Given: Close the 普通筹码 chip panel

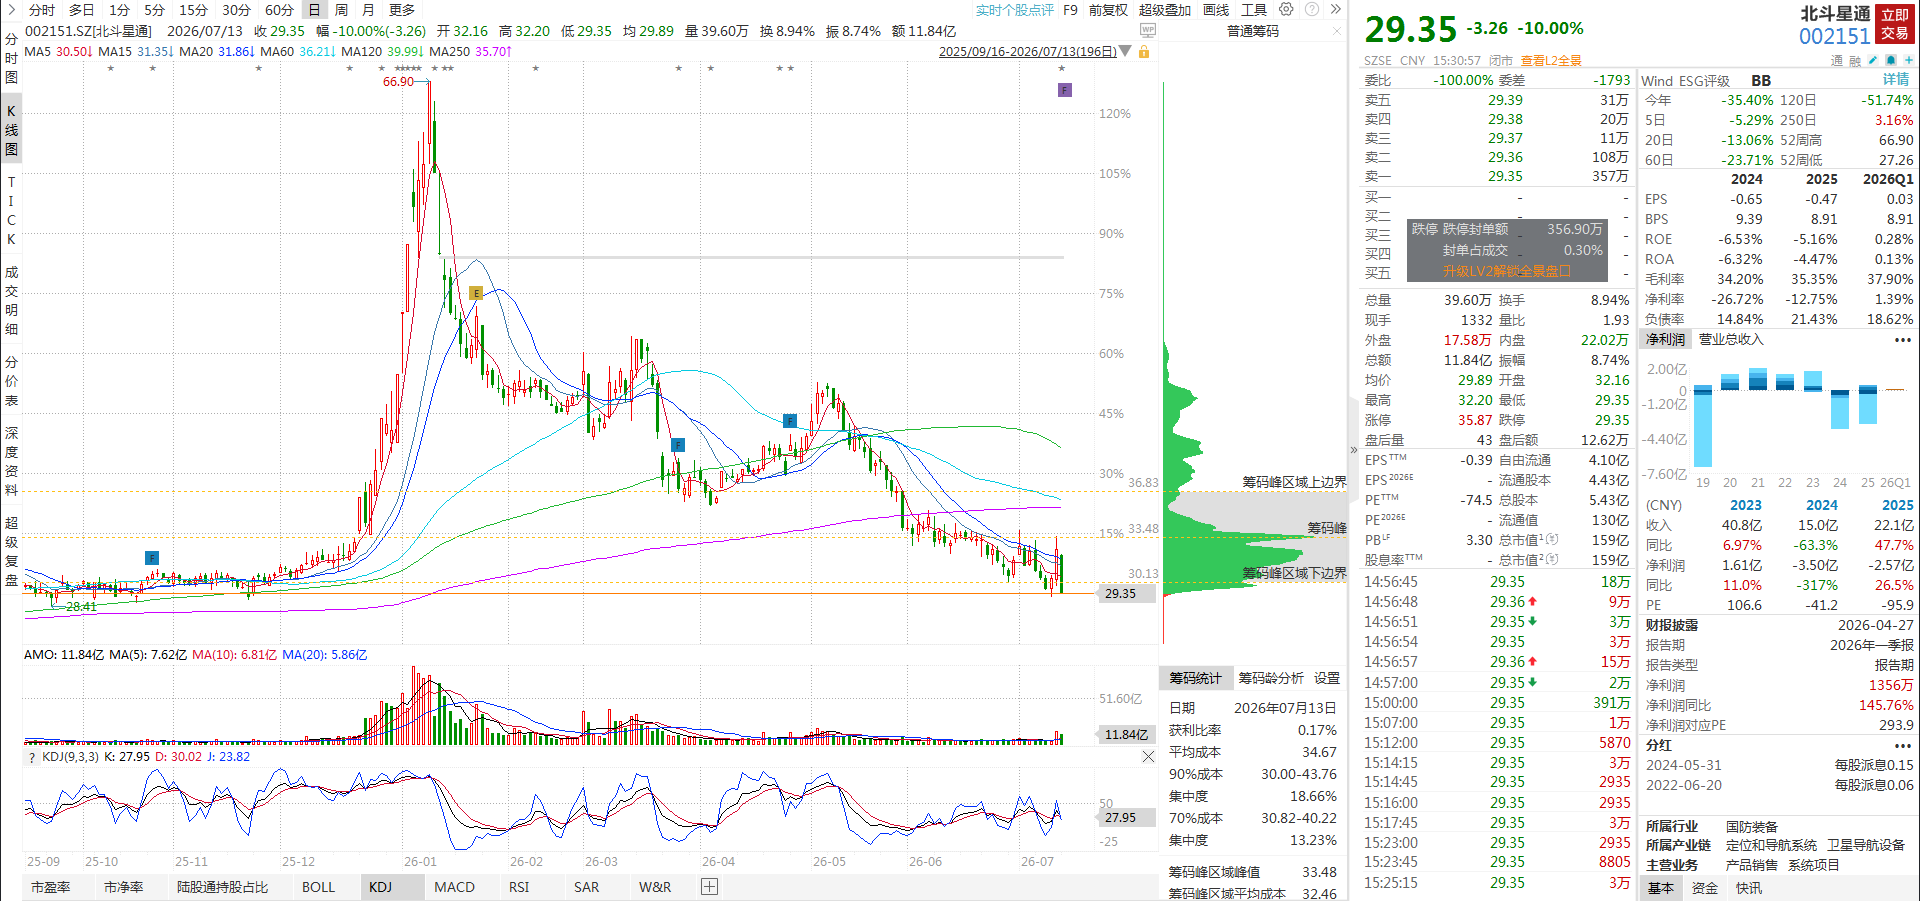Looking at the screenshot, I should [x=1337, y=31].
